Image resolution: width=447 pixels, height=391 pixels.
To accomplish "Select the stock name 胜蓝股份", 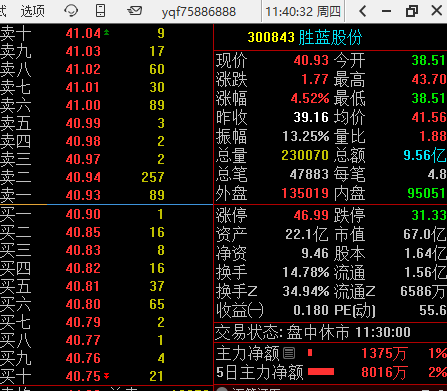I will (x=330, y=37).
